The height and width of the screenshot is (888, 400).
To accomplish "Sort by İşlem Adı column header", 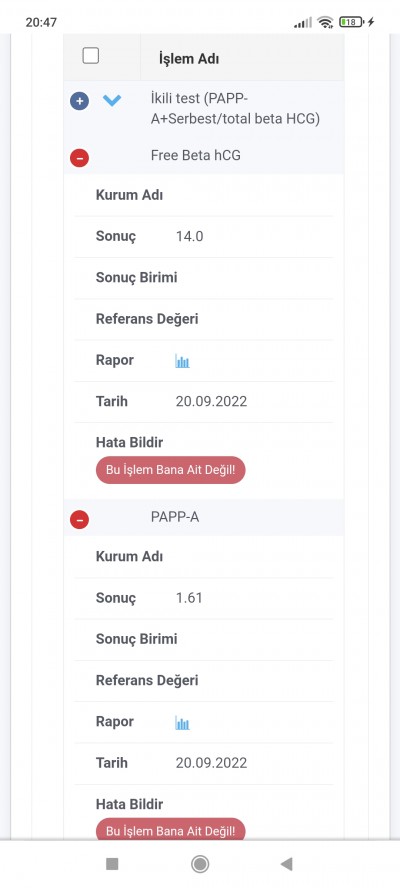I will click(189, 59).
